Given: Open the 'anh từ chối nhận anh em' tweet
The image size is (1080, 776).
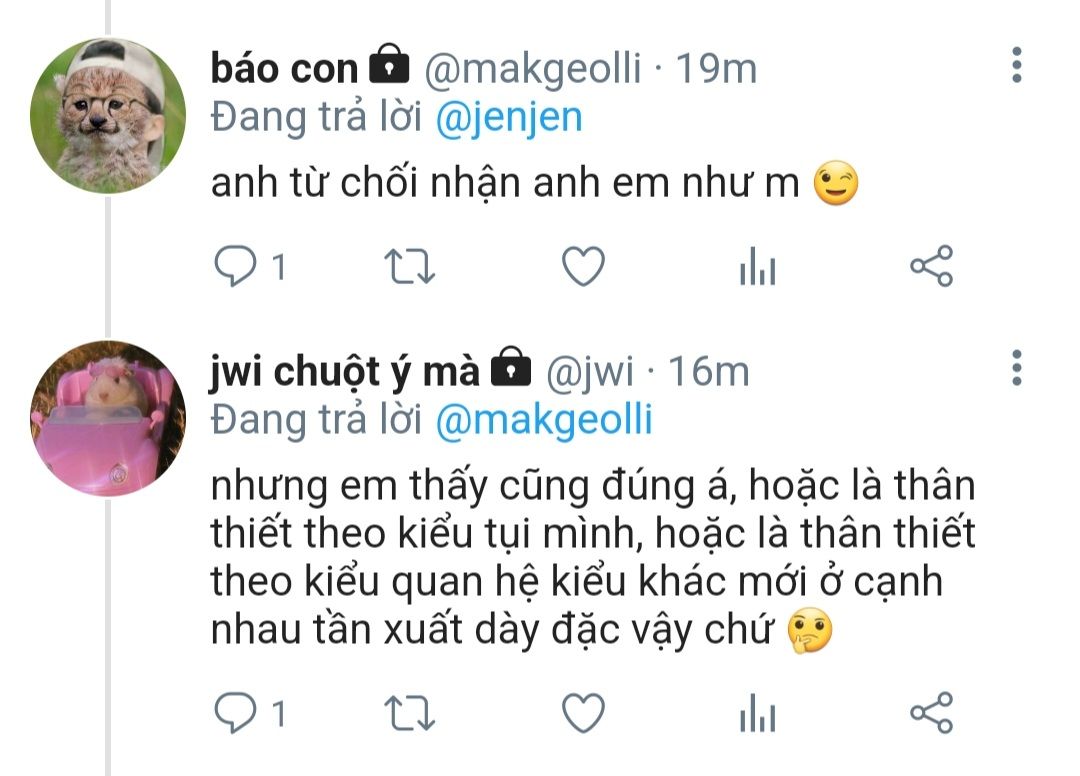Looking at the screenshot, I should pos(534,184).
